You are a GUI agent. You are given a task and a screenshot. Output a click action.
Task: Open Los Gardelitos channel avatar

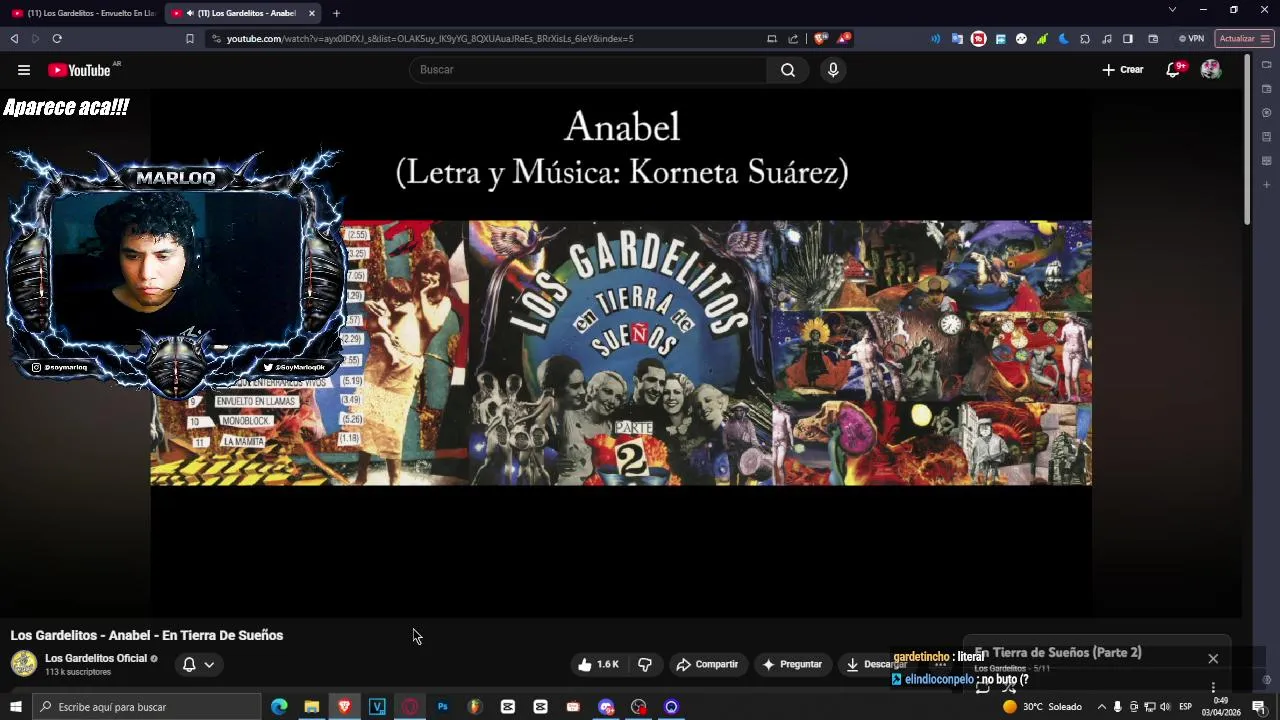click(x=24, y=664)
